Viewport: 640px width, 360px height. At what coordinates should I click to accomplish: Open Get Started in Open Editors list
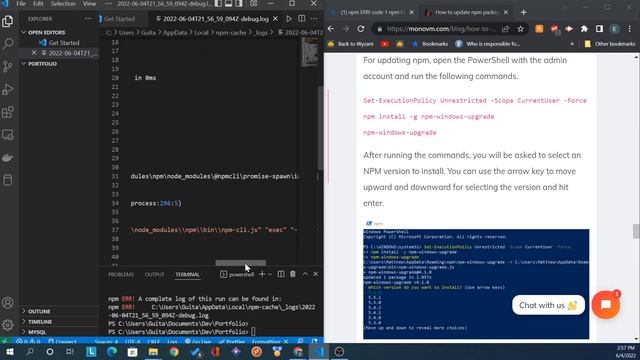click(x=64, y=42)
